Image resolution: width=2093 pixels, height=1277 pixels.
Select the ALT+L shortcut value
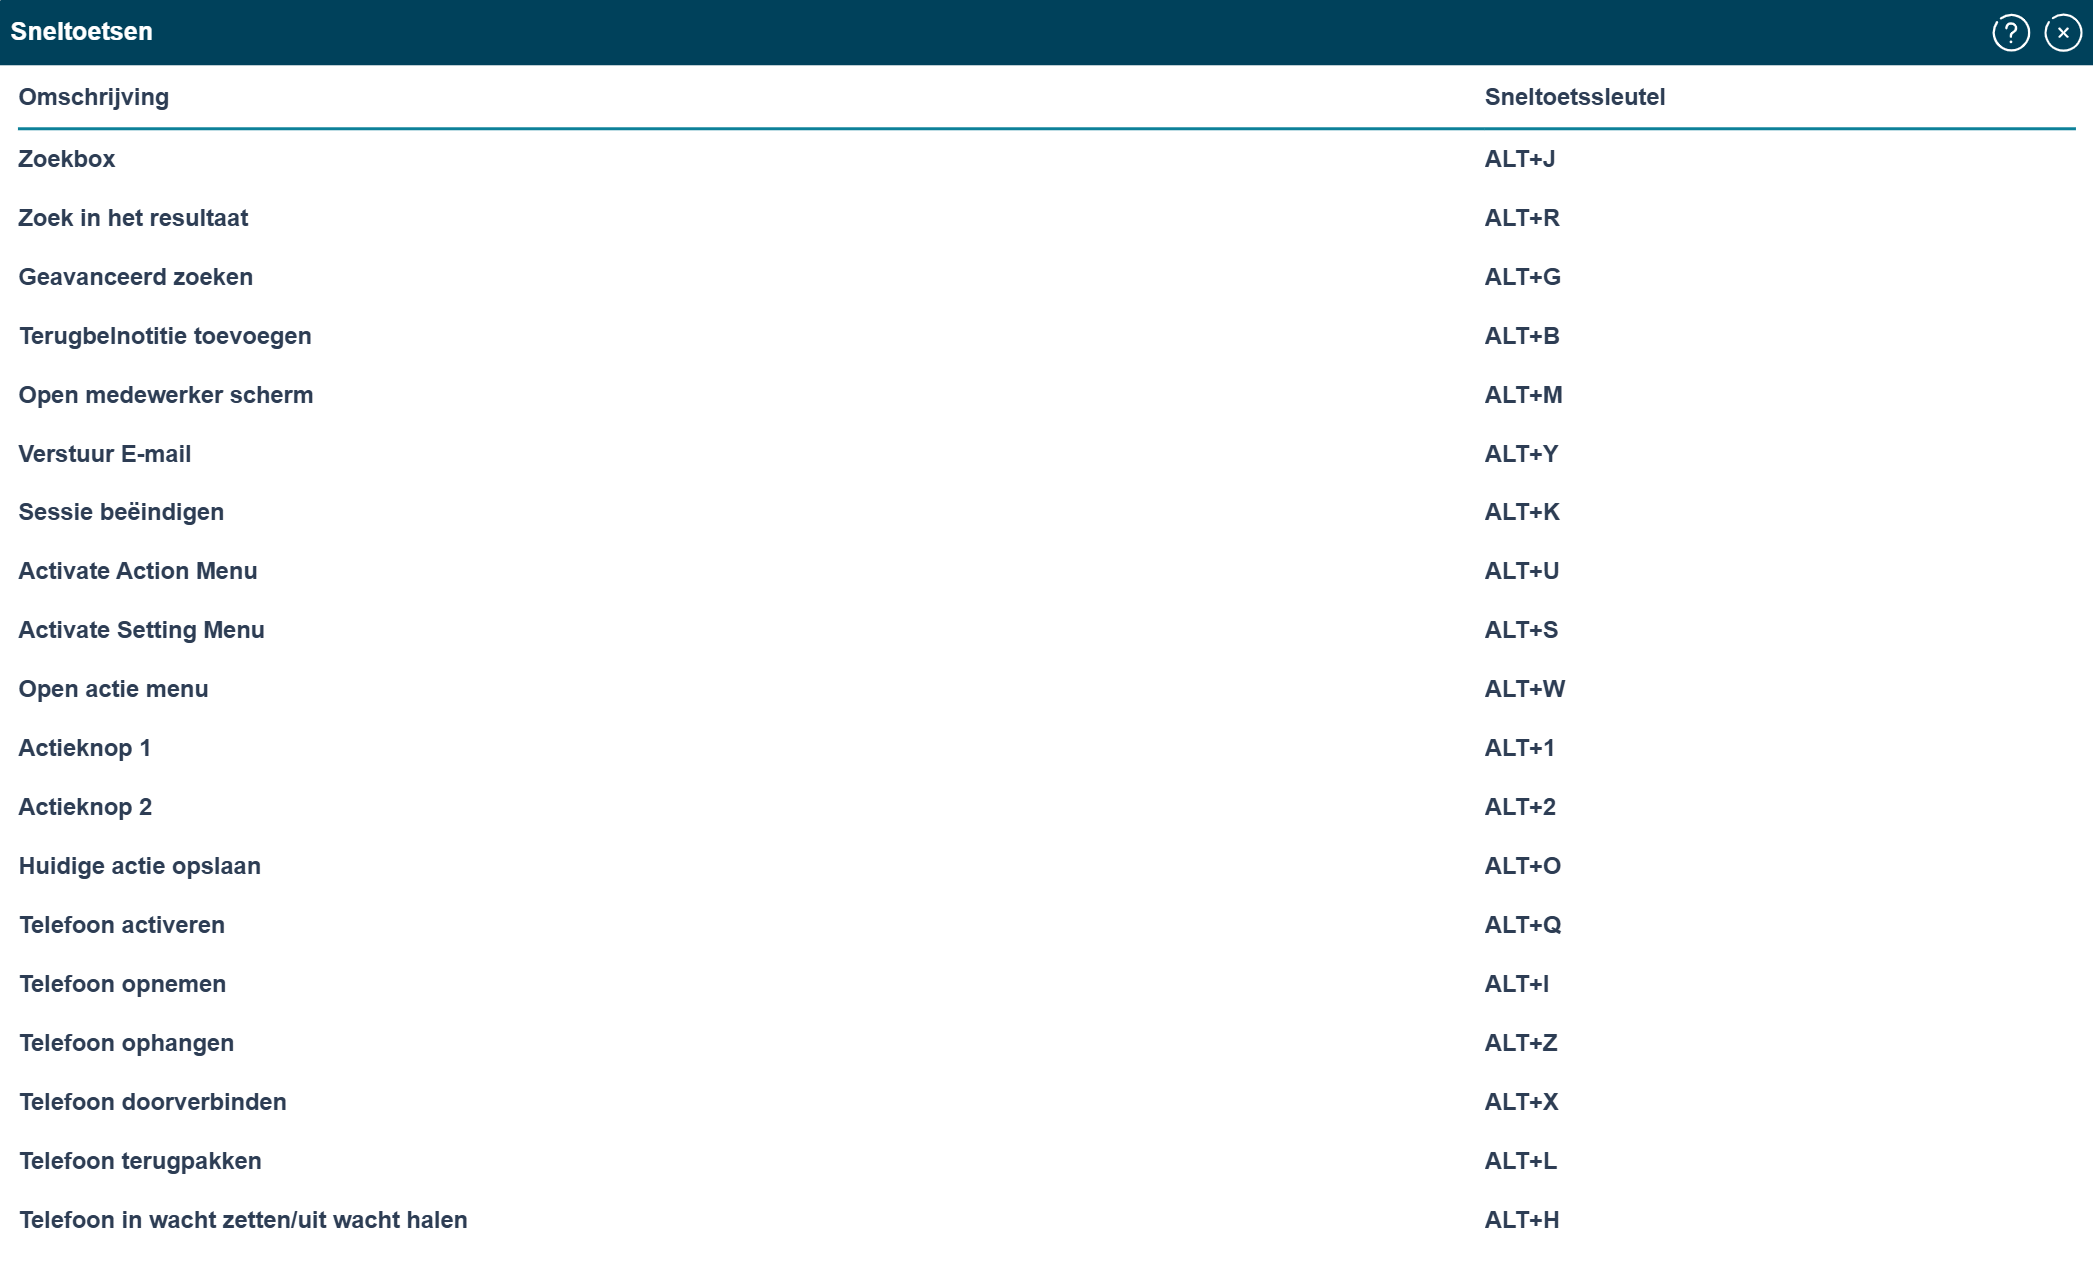[x=1520, y=1161]
